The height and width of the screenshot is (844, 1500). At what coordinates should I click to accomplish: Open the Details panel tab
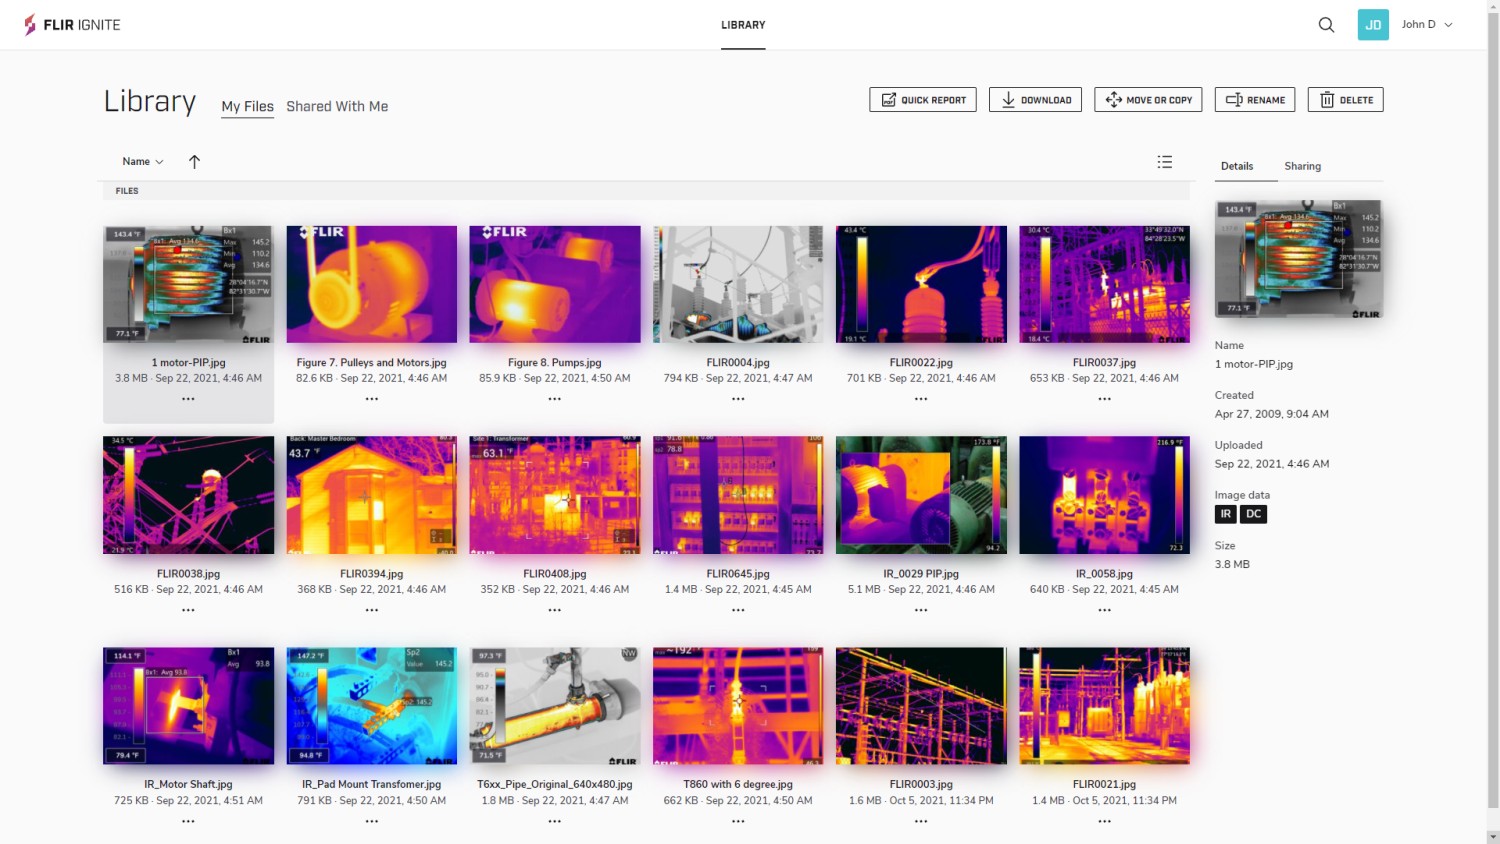click(x=1237, y=166)
